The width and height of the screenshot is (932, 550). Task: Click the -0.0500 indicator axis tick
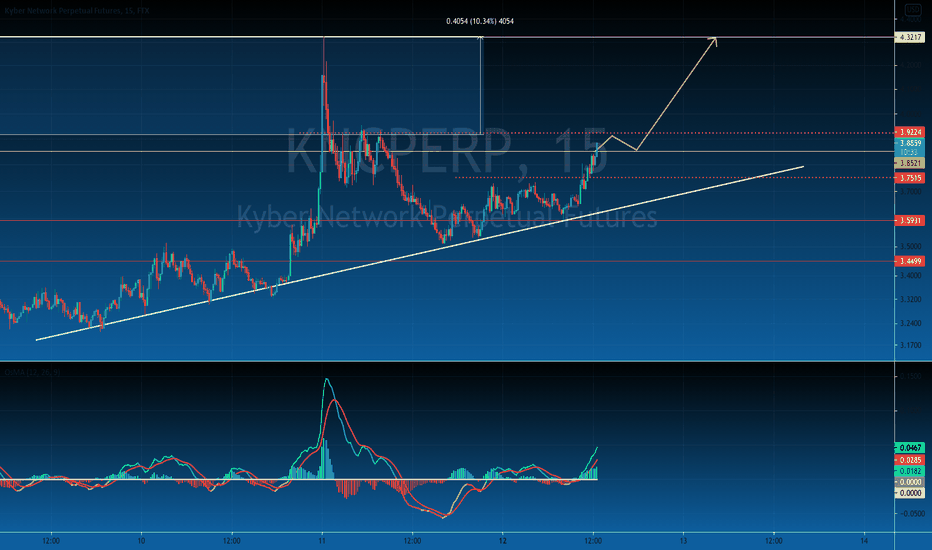point(911,513)
